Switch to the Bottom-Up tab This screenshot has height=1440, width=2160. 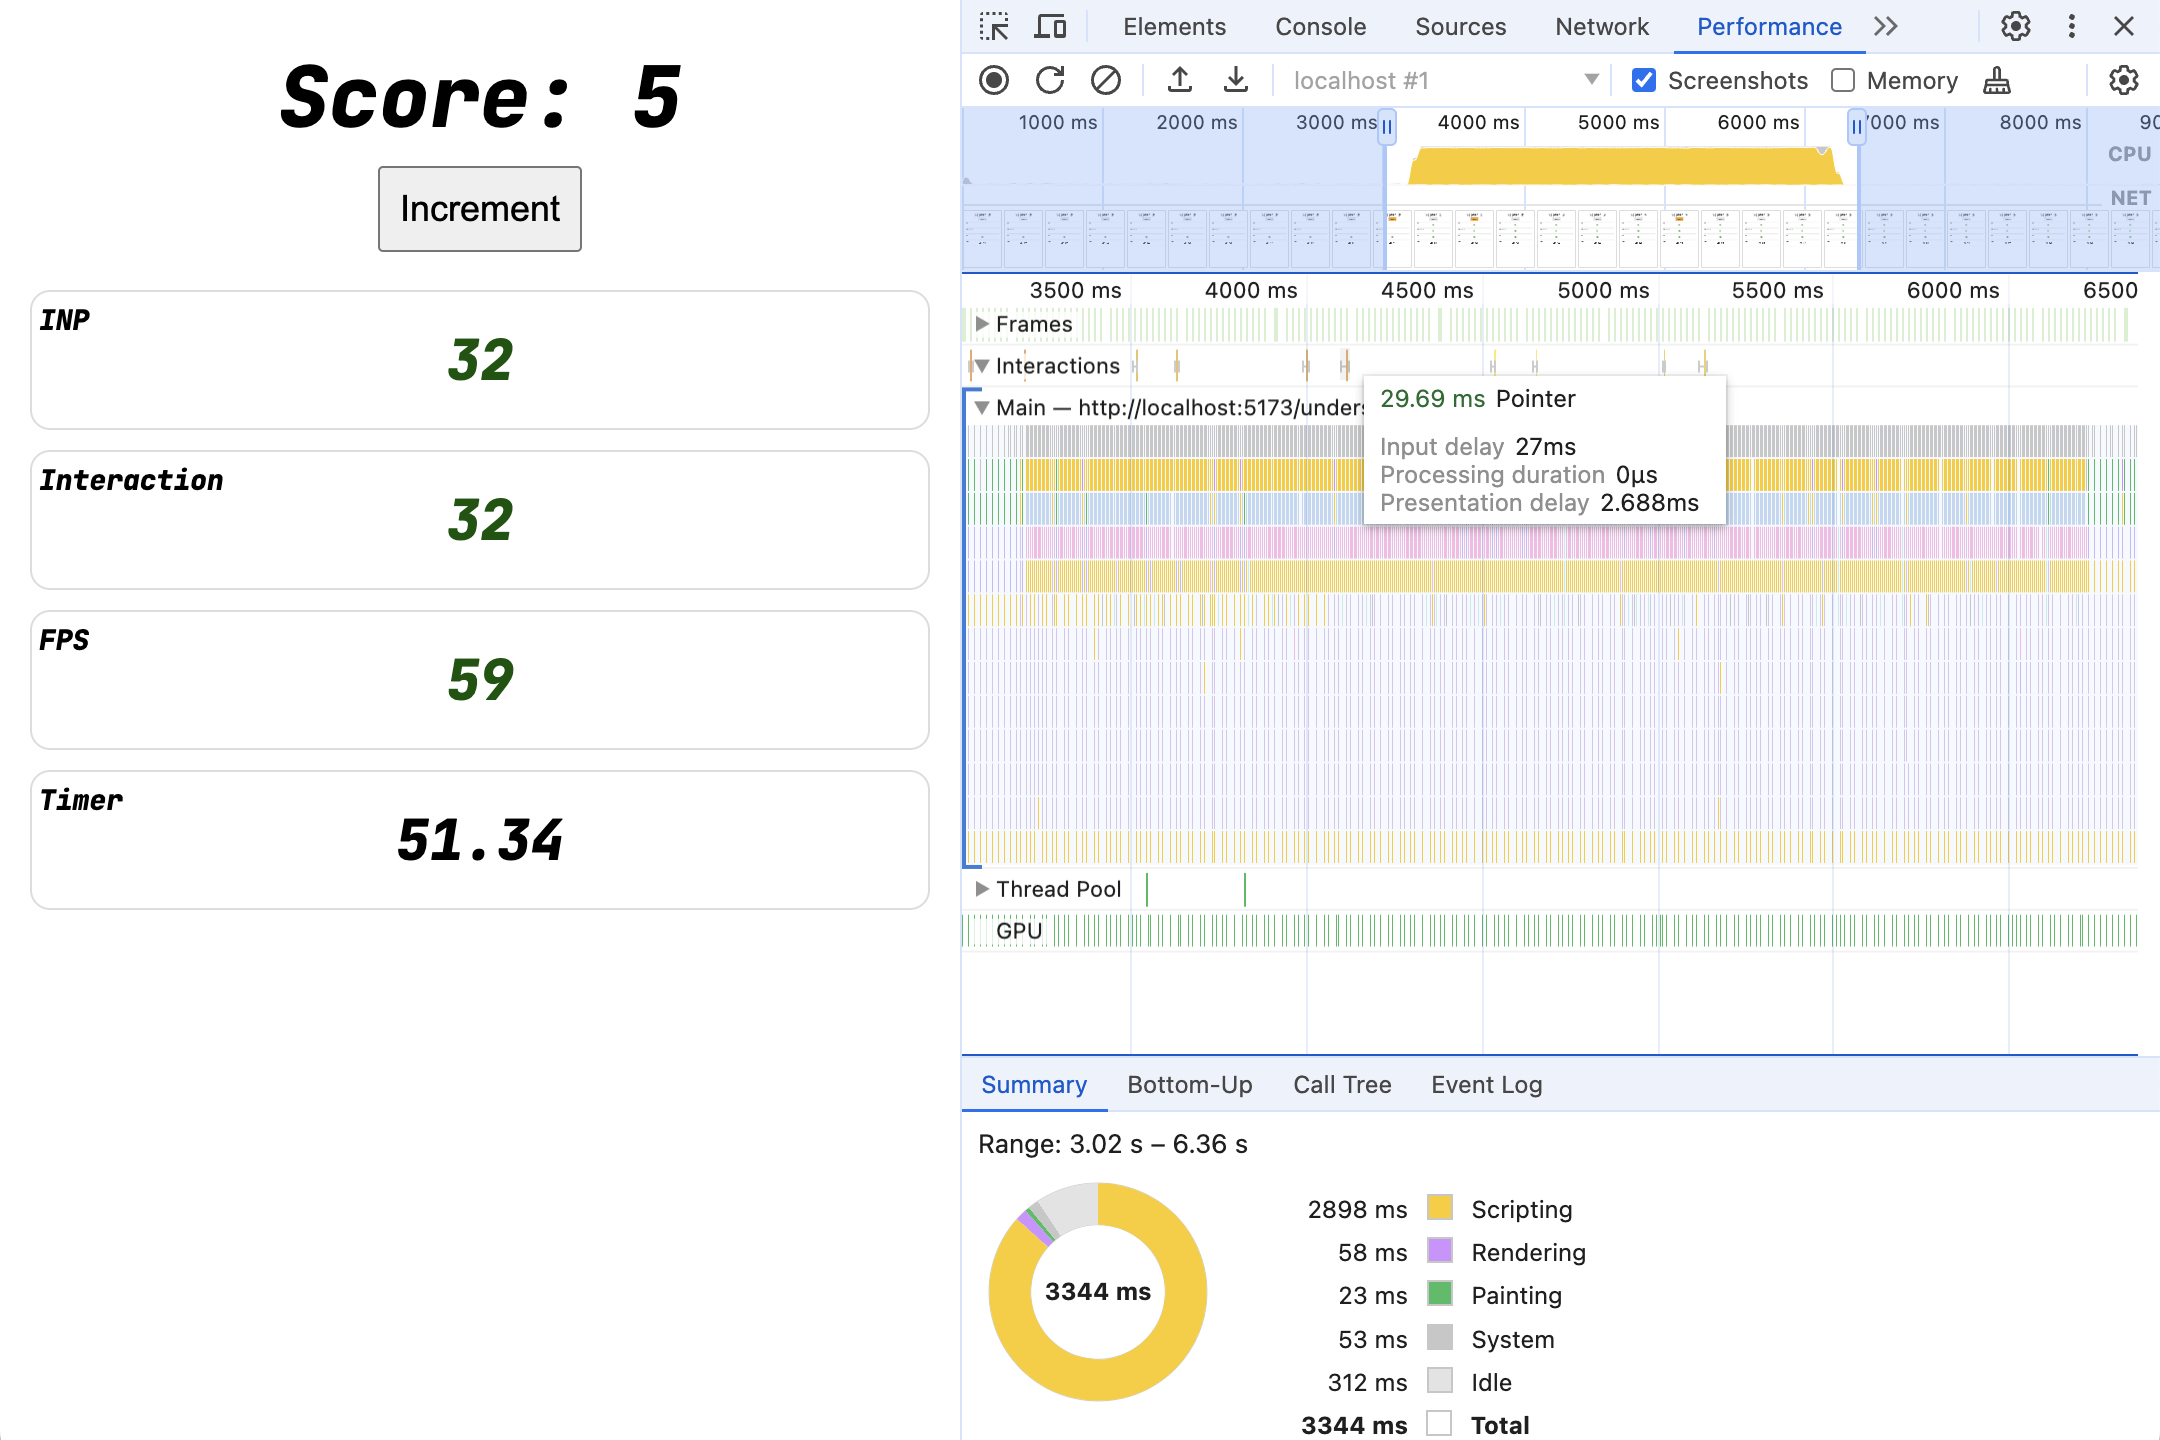(1189, 1083)
